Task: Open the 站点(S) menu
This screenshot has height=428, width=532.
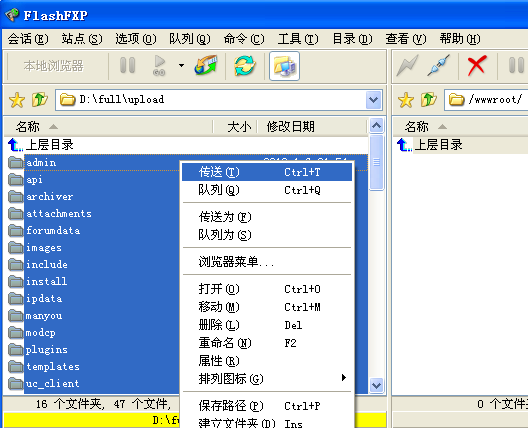Action: pos(82,39)
